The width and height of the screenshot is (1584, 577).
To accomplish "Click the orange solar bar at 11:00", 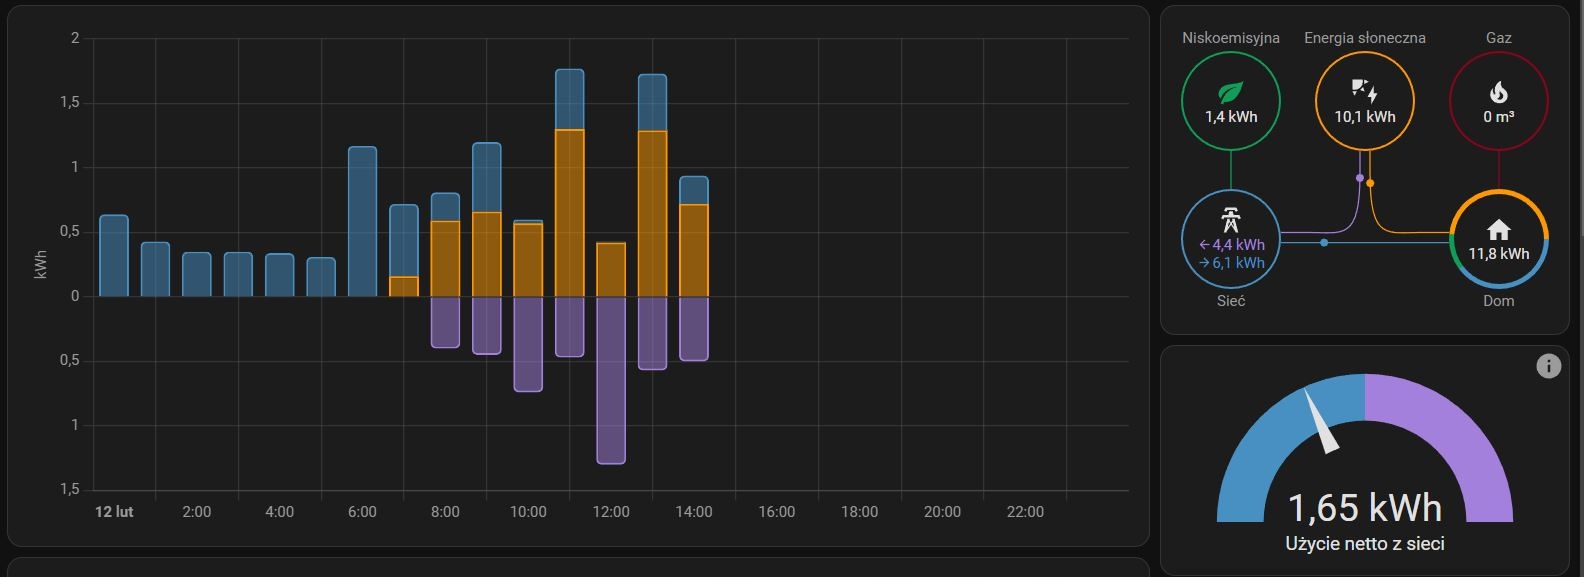I will pyautogui.click(x=569, y=213).
